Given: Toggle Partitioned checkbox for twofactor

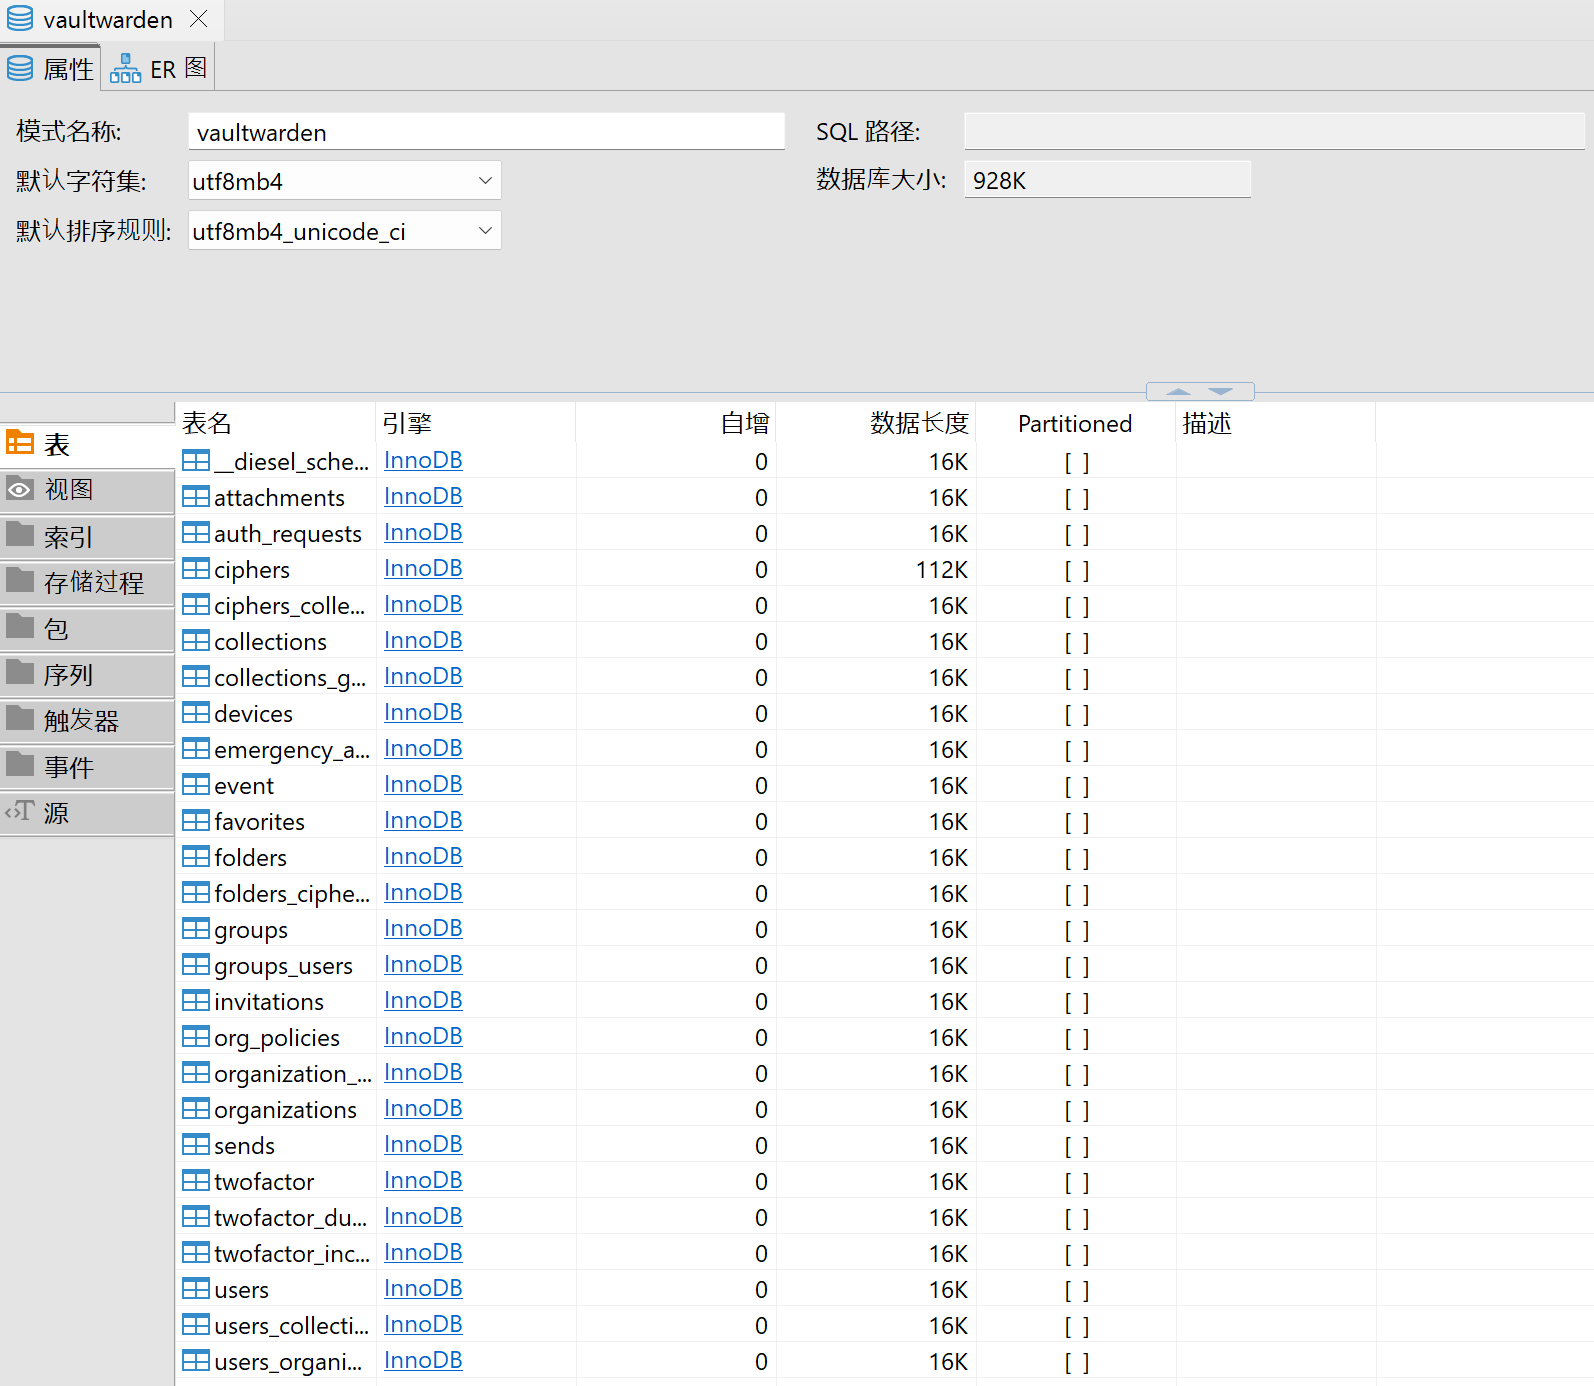Looking at the screenshot, I should 1077,1182.
